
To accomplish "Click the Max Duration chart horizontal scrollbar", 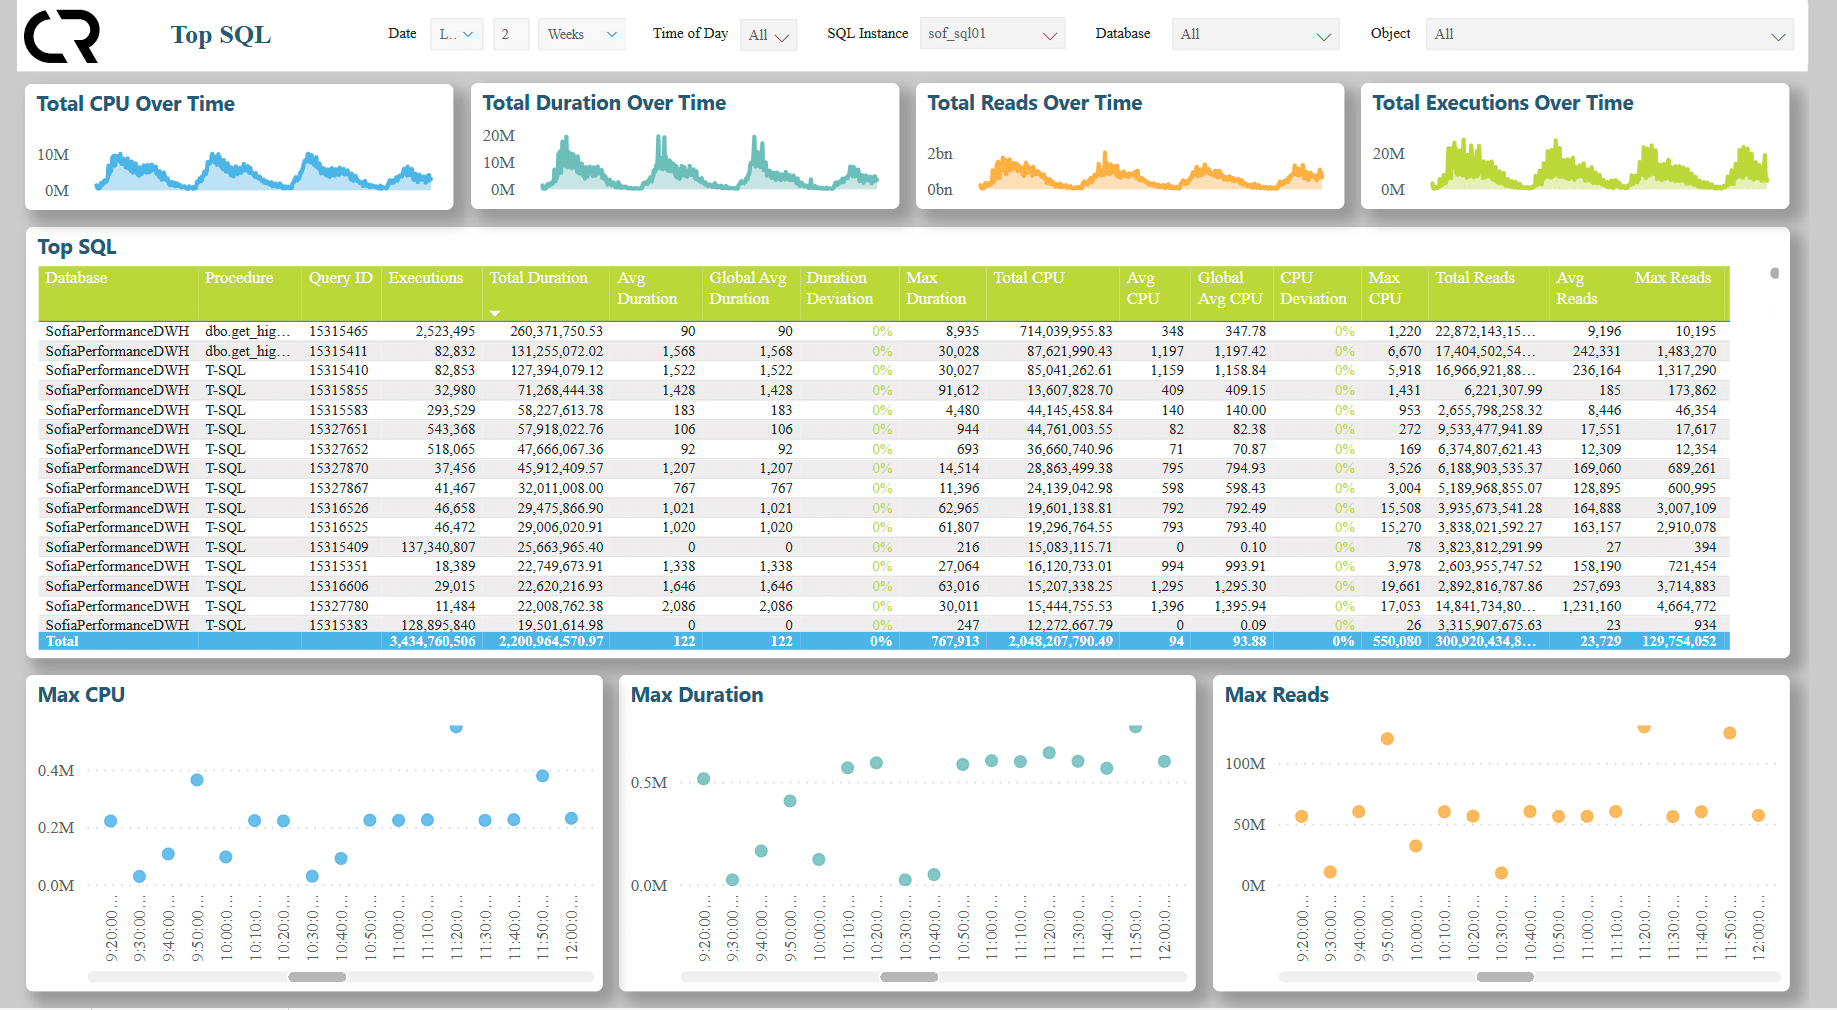I will [909, 977].
